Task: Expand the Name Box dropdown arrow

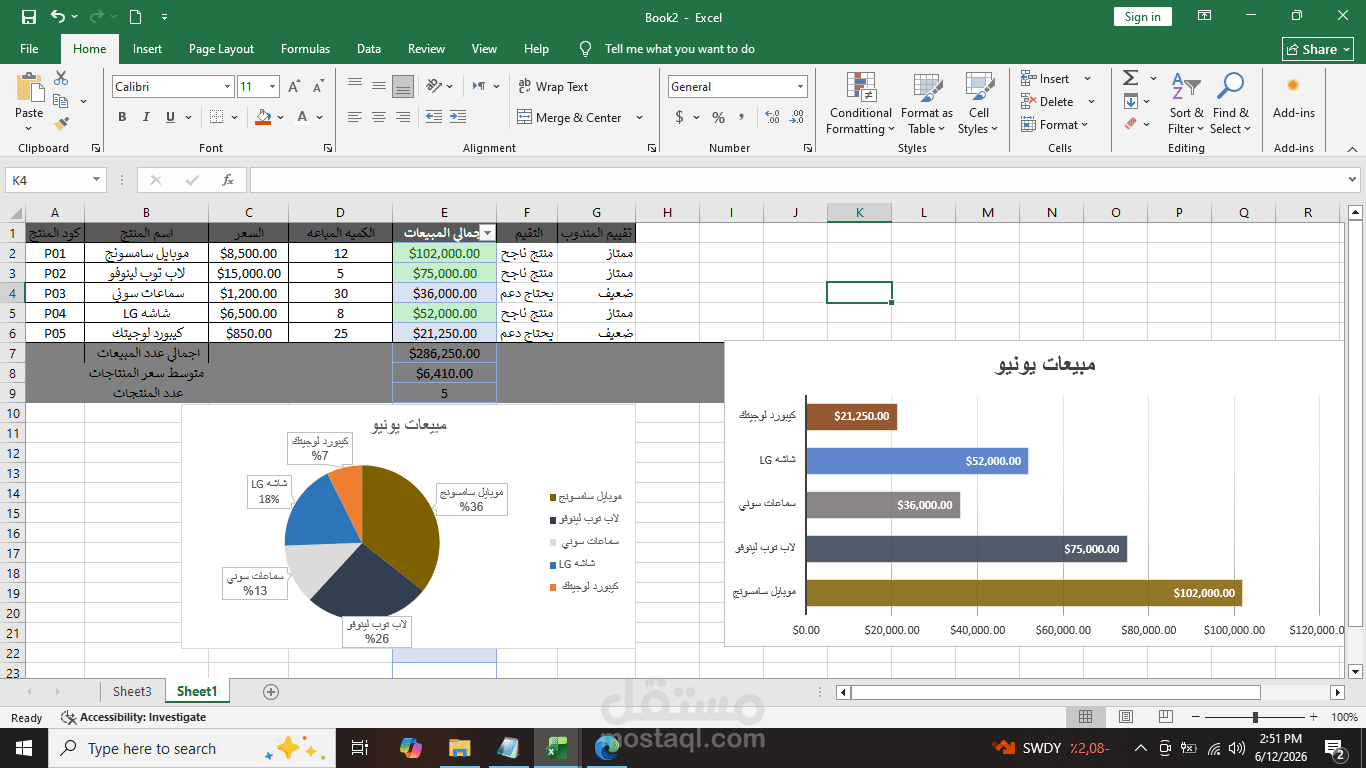Action: [97, 180]
